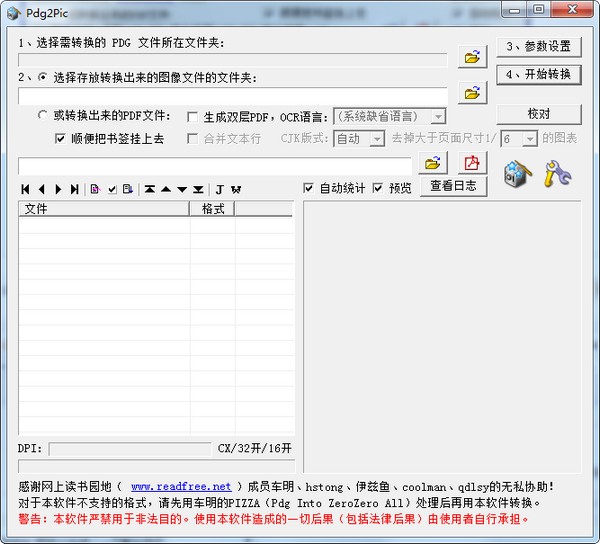600x544 pixels.
Task: Click the path field above the toolbar
Action: coord(215,165)
